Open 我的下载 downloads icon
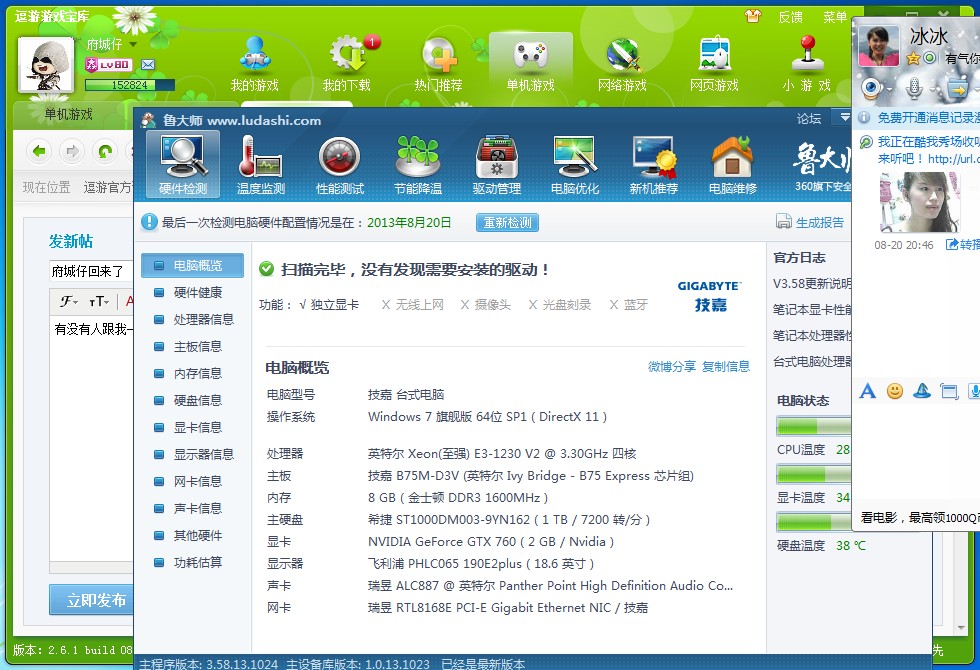This screenshot has width=980, height=670. pyautogui.click(x=347, y=64)
